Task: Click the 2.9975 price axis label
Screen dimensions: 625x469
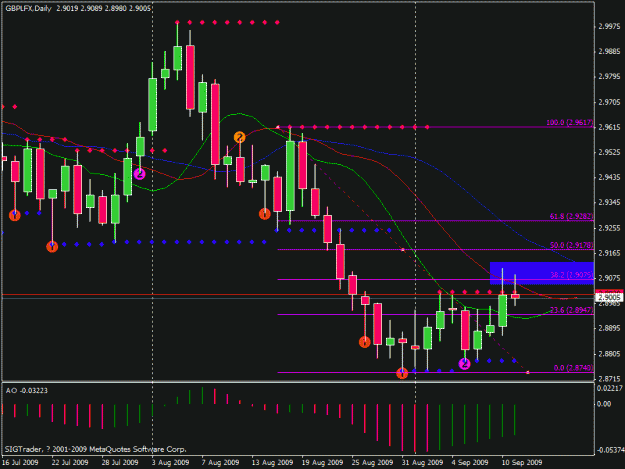Action: (609, 27)
